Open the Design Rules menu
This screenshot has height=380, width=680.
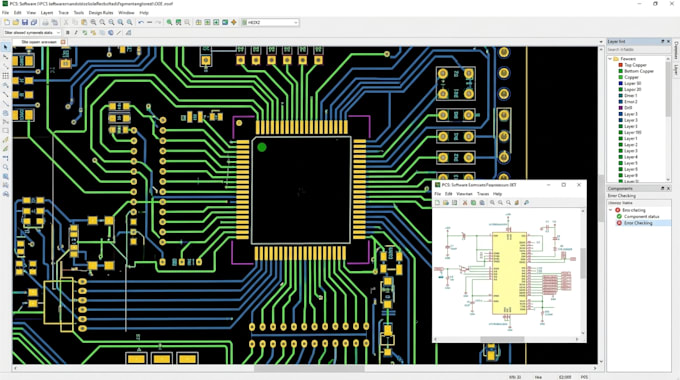pos(101,13)
